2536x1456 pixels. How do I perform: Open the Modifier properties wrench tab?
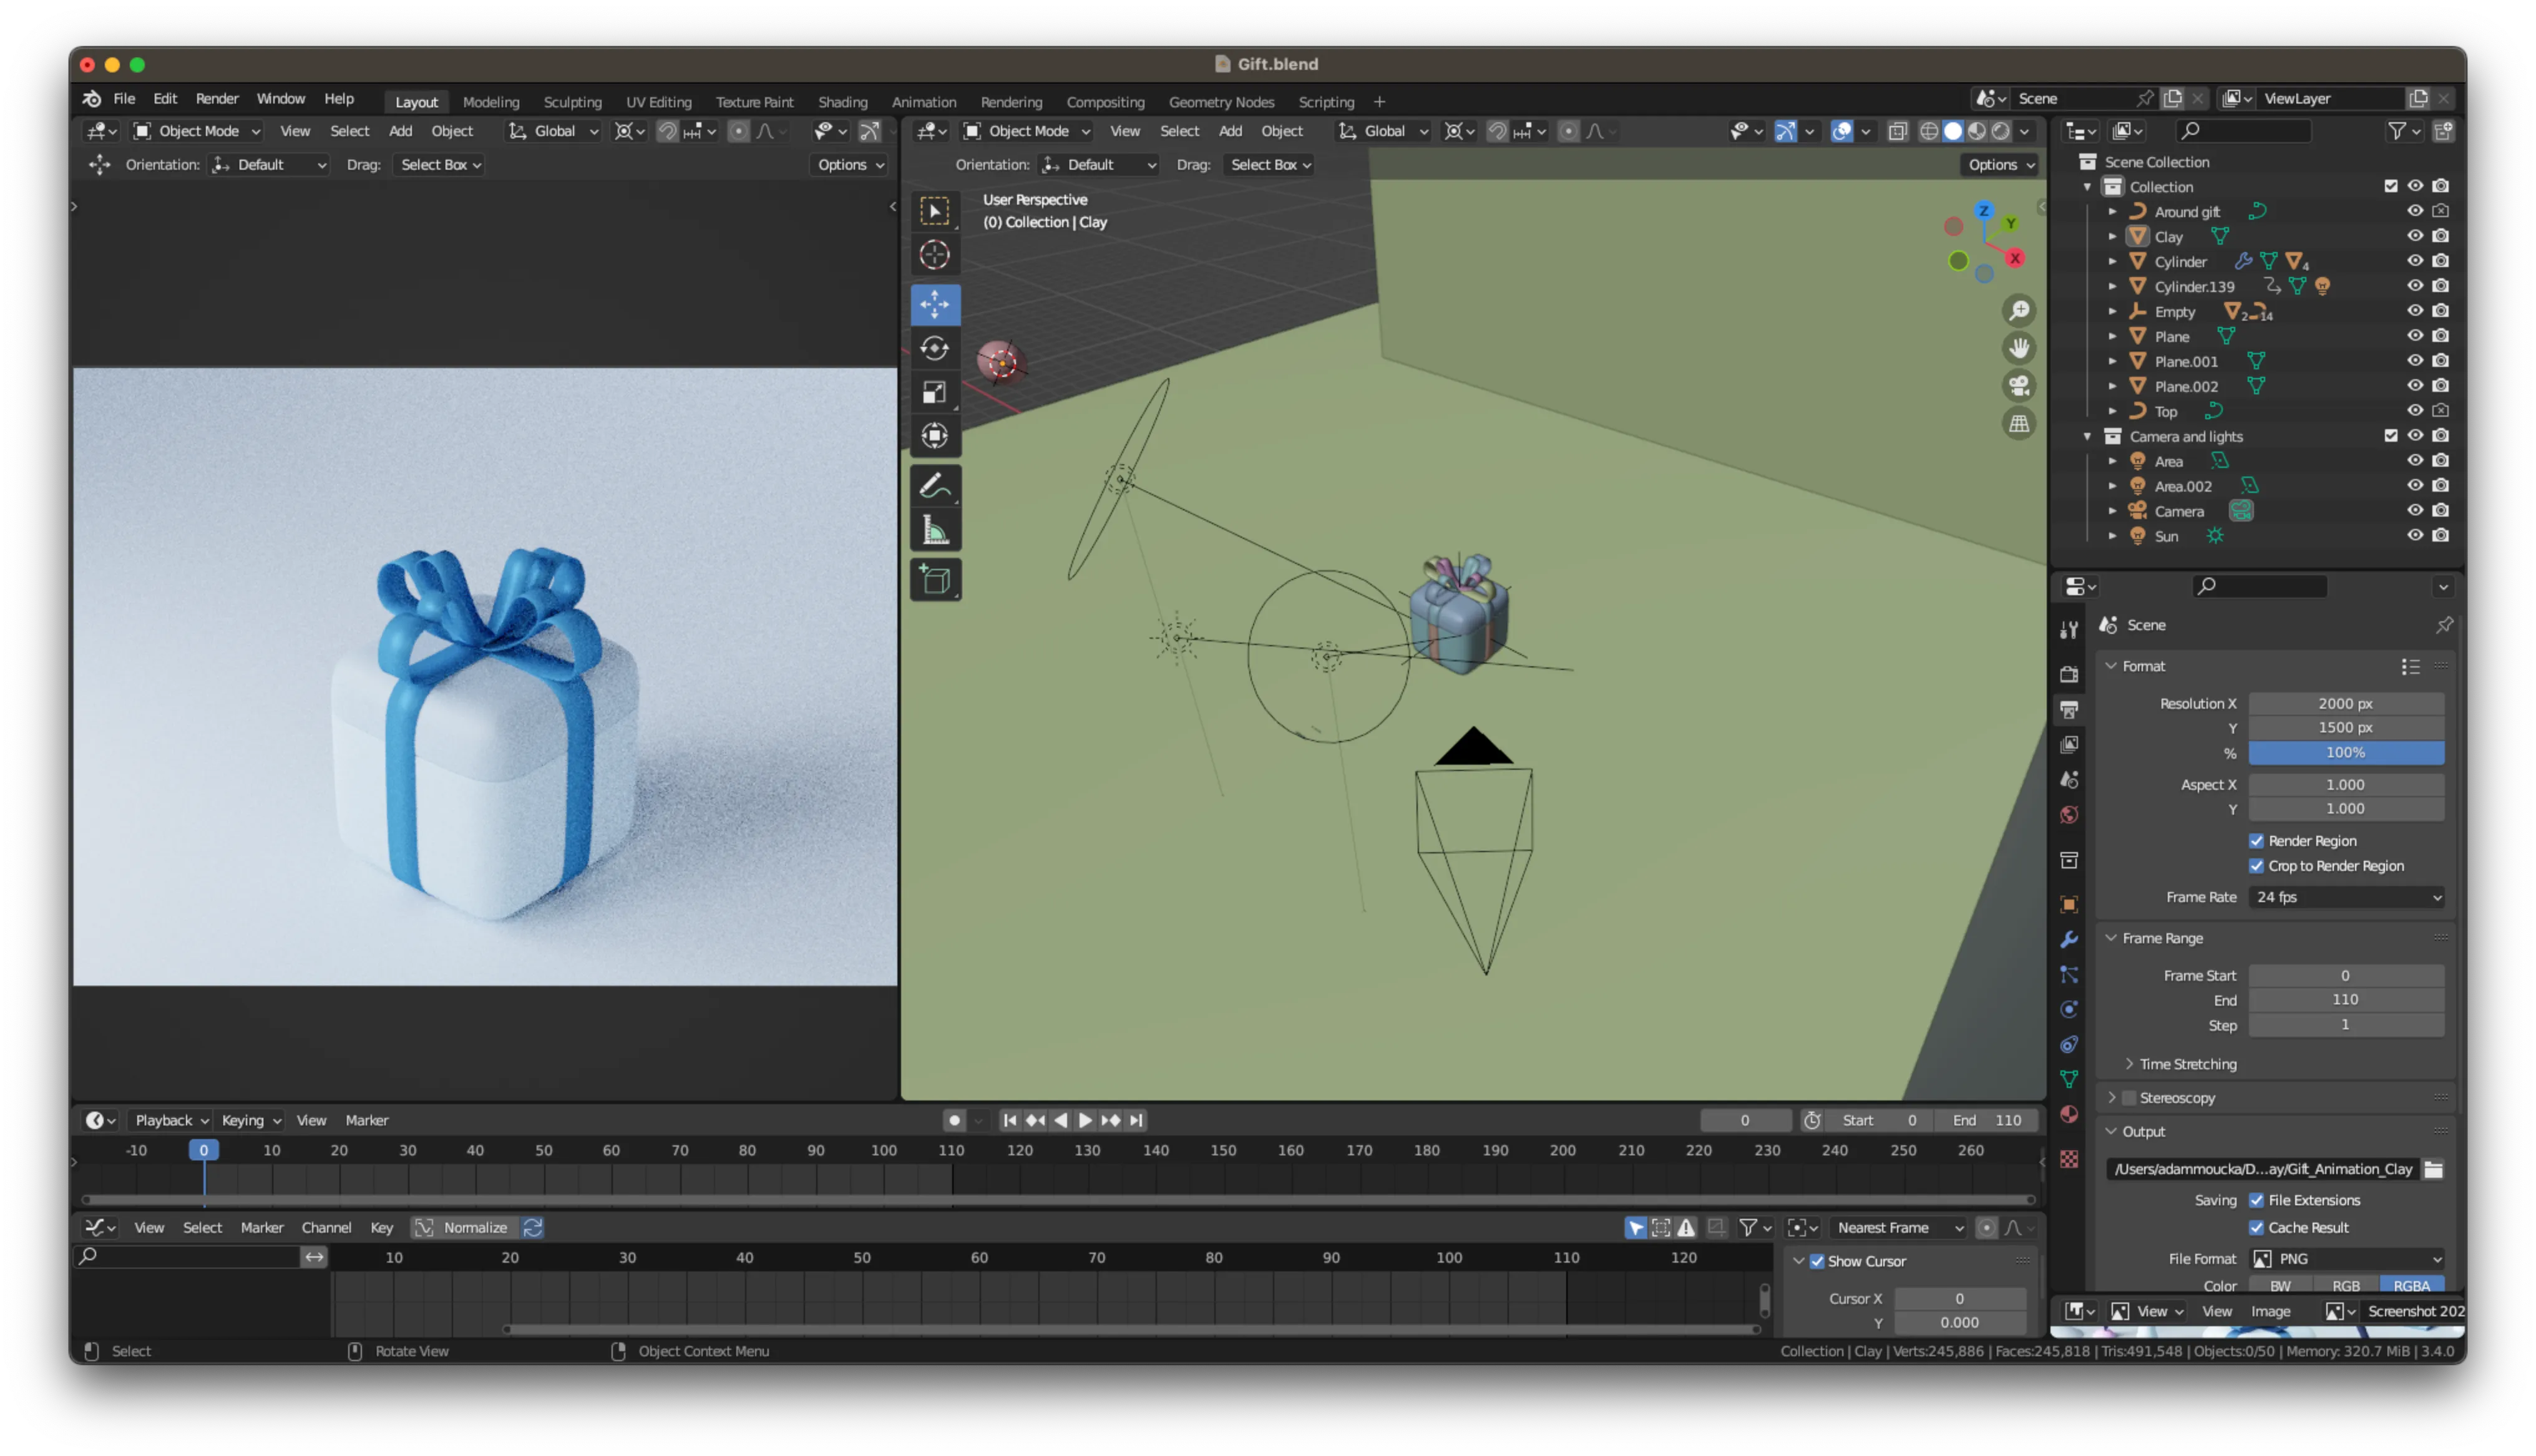pos(2068,940)
